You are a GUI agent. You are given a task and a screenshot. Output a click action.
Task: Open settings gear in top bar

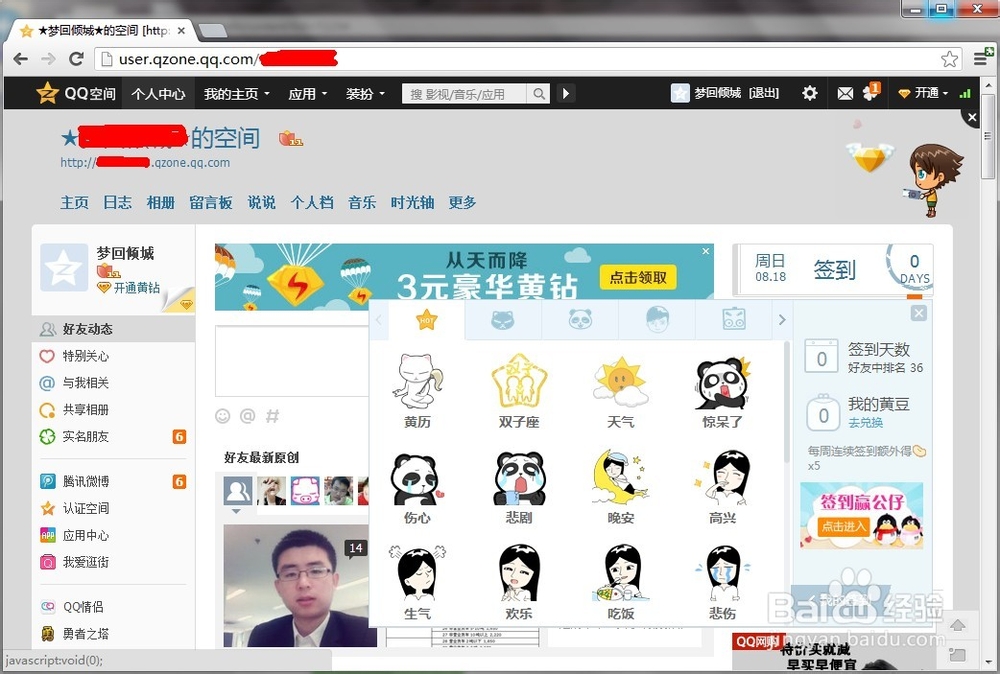(x=809, y=94)
